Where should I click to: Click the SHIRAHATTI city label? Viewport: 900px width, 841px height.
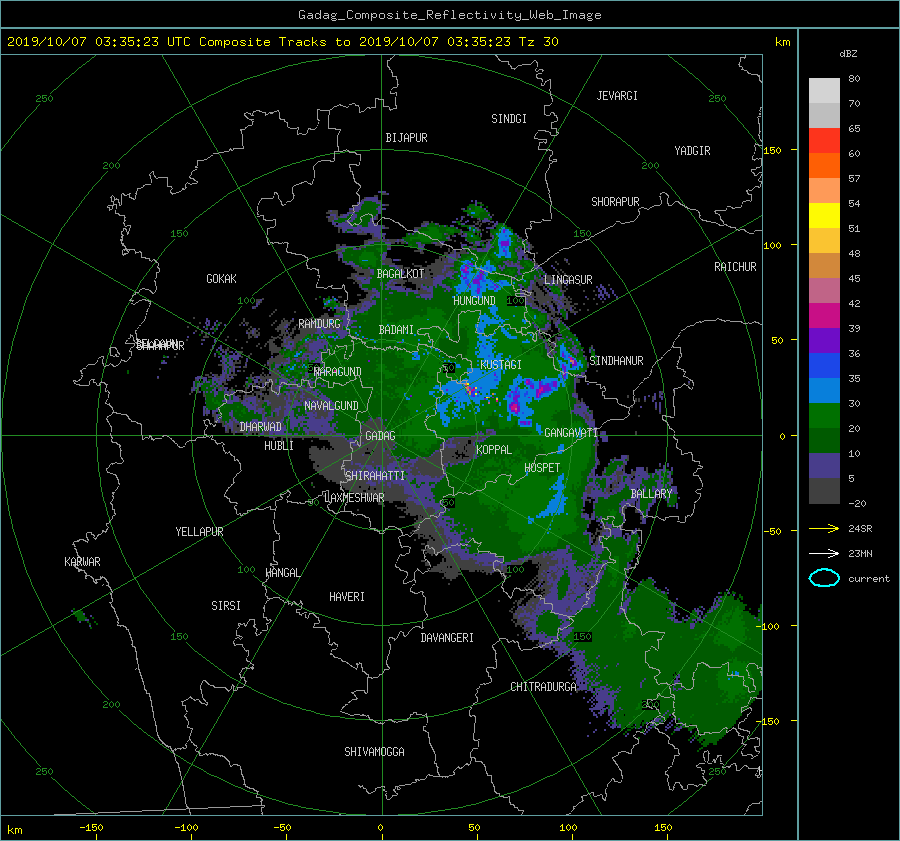(x=375, y=476)
